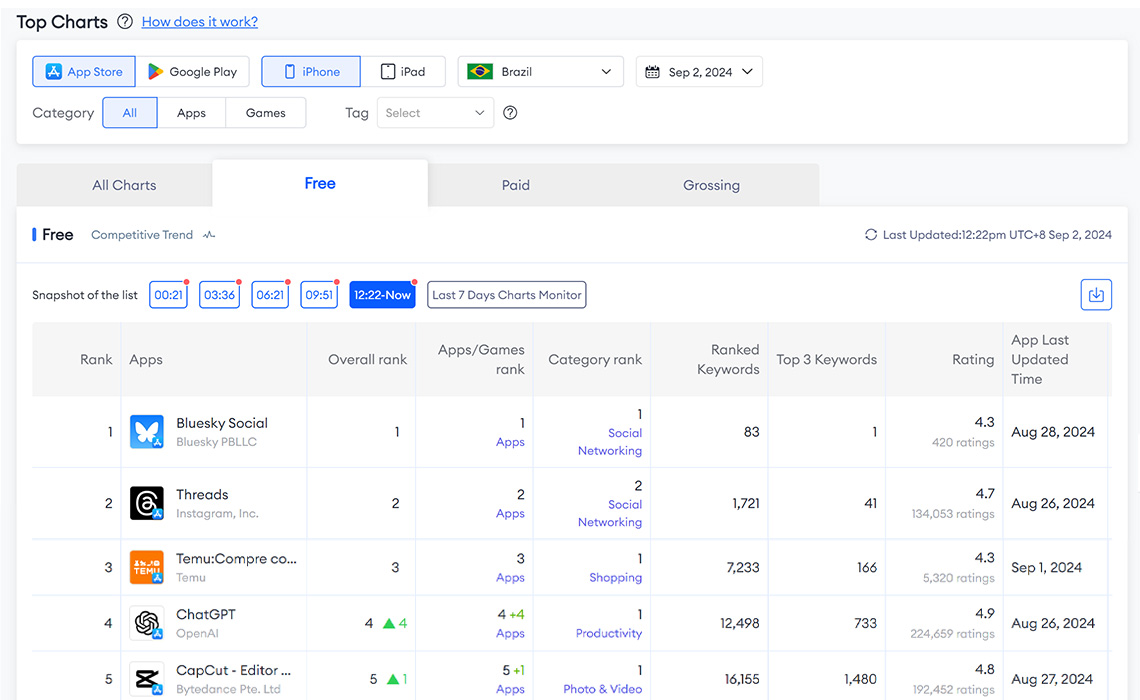Open the Bluesky Social app name
This screenshot has width=1140, height=700.
(x=222, y=423)
